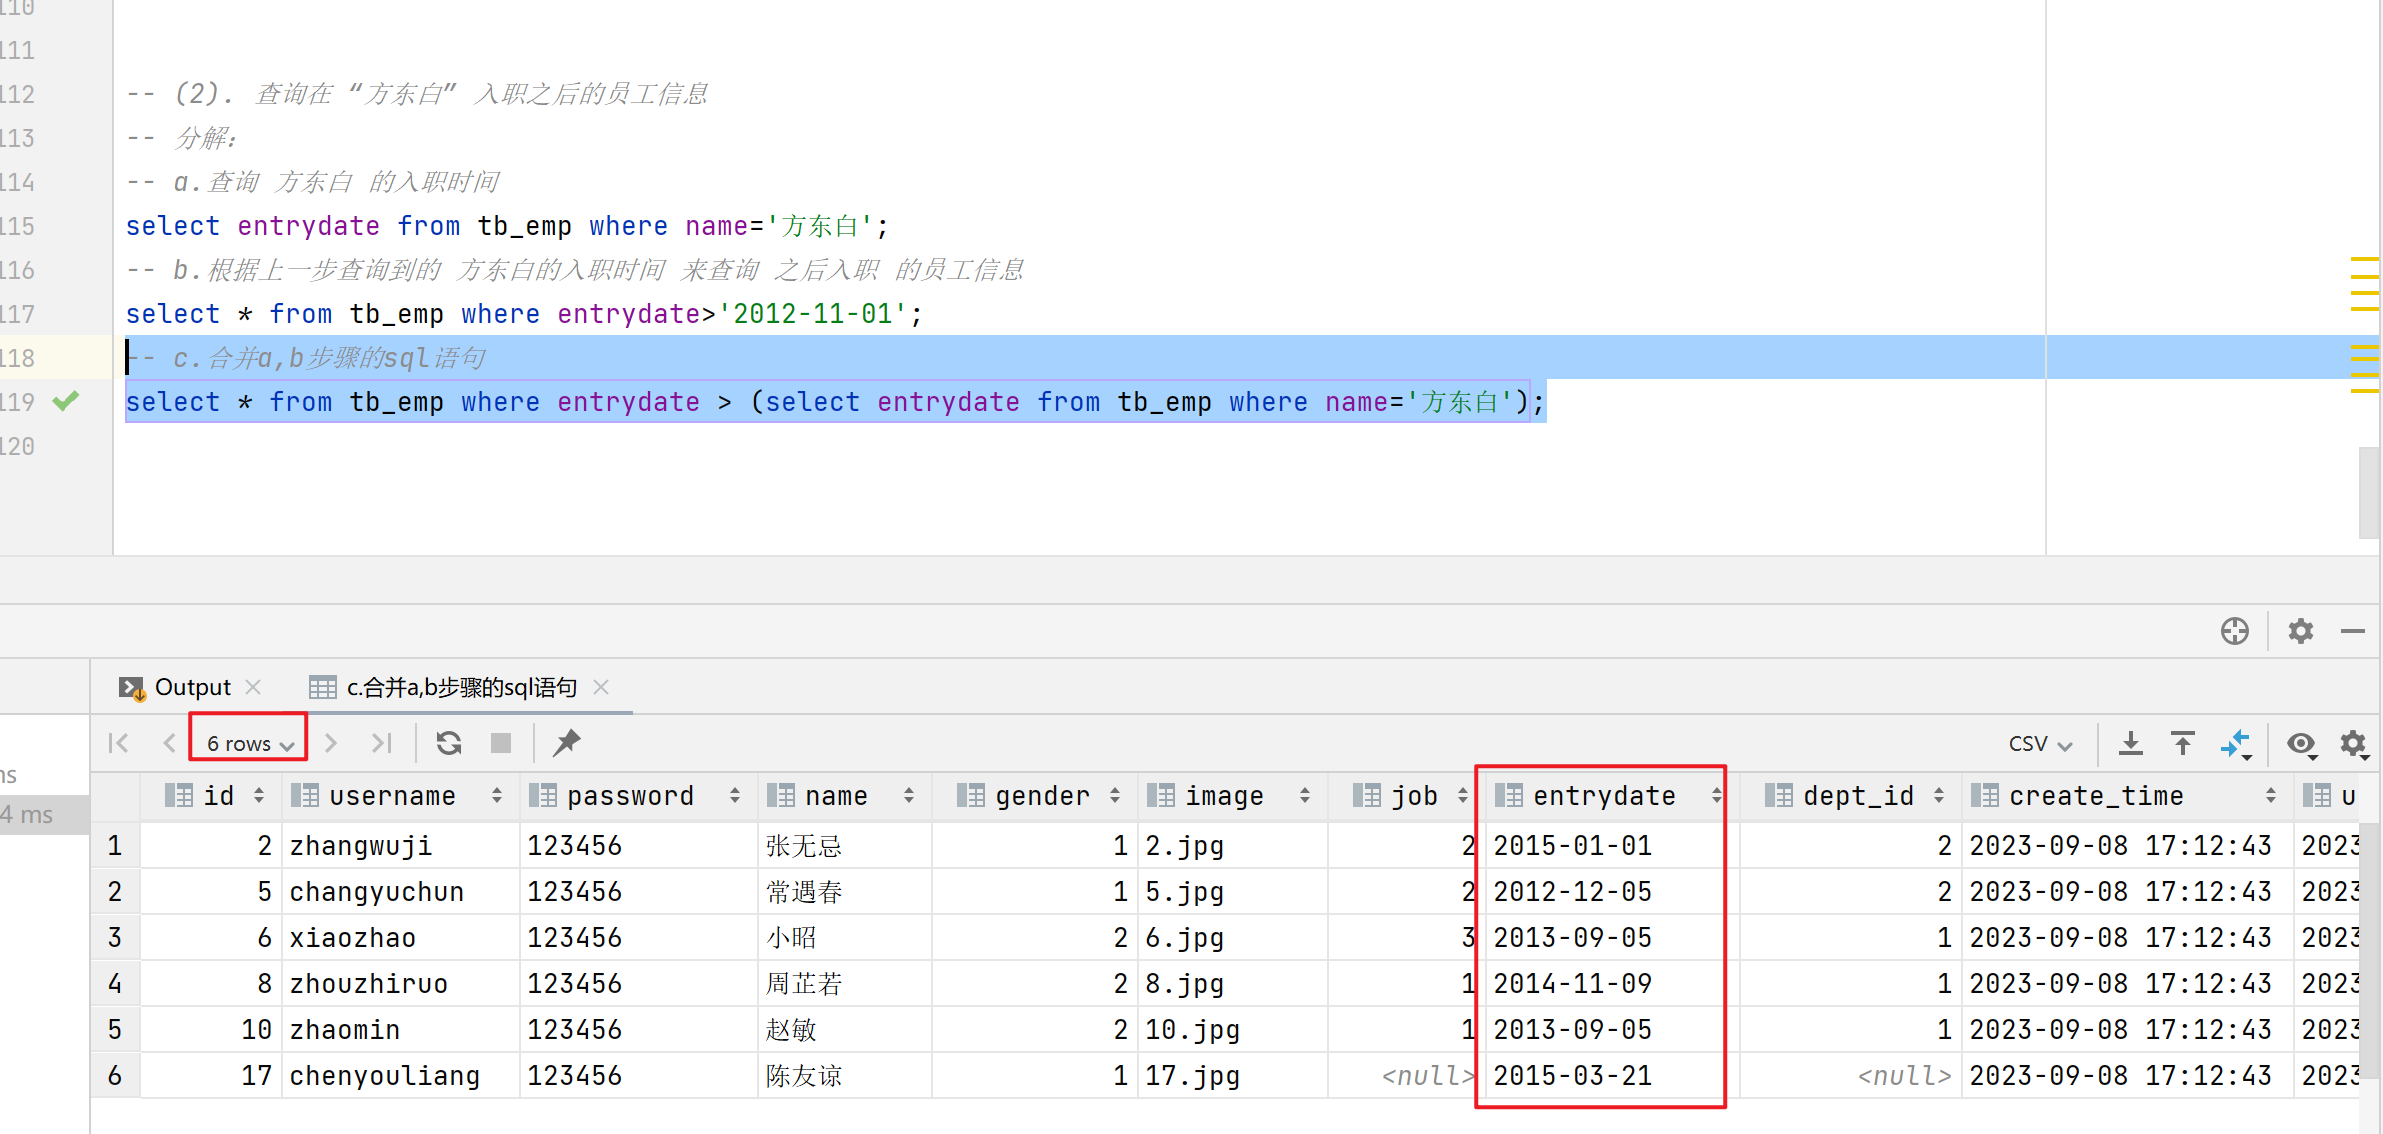
Task: Select the cell containing chenyouliang
Action: tap(385, 1076)
